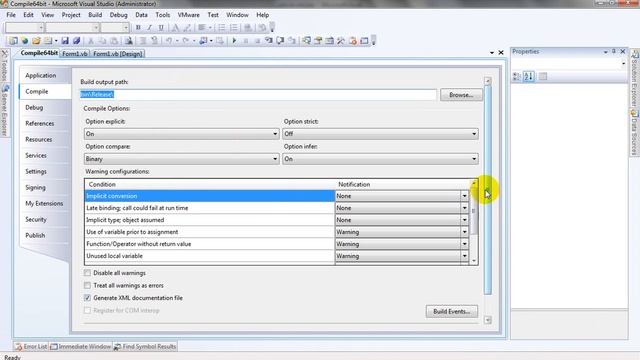The width and height of the screenshot is (640, 360).
Task: Select the Implicit conversion condition row
Action: 209,196
